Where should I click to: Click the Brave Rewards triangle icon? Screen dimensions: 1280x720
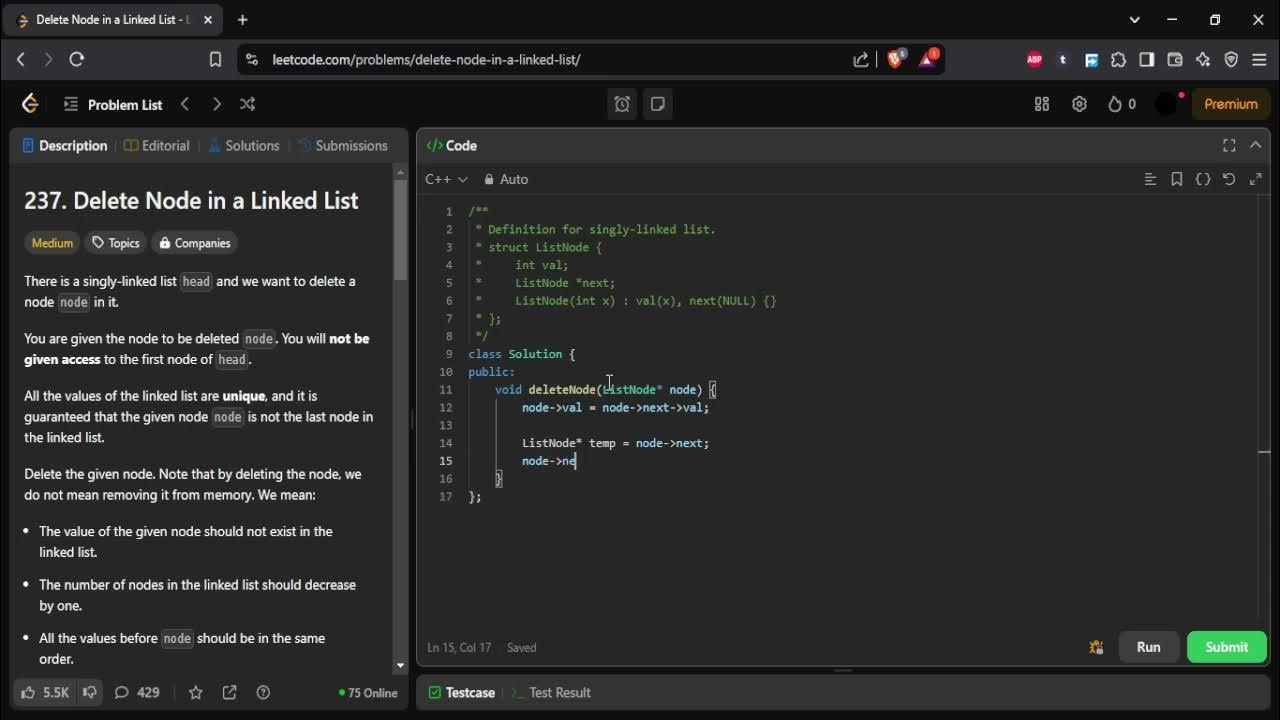coord(927,59)
